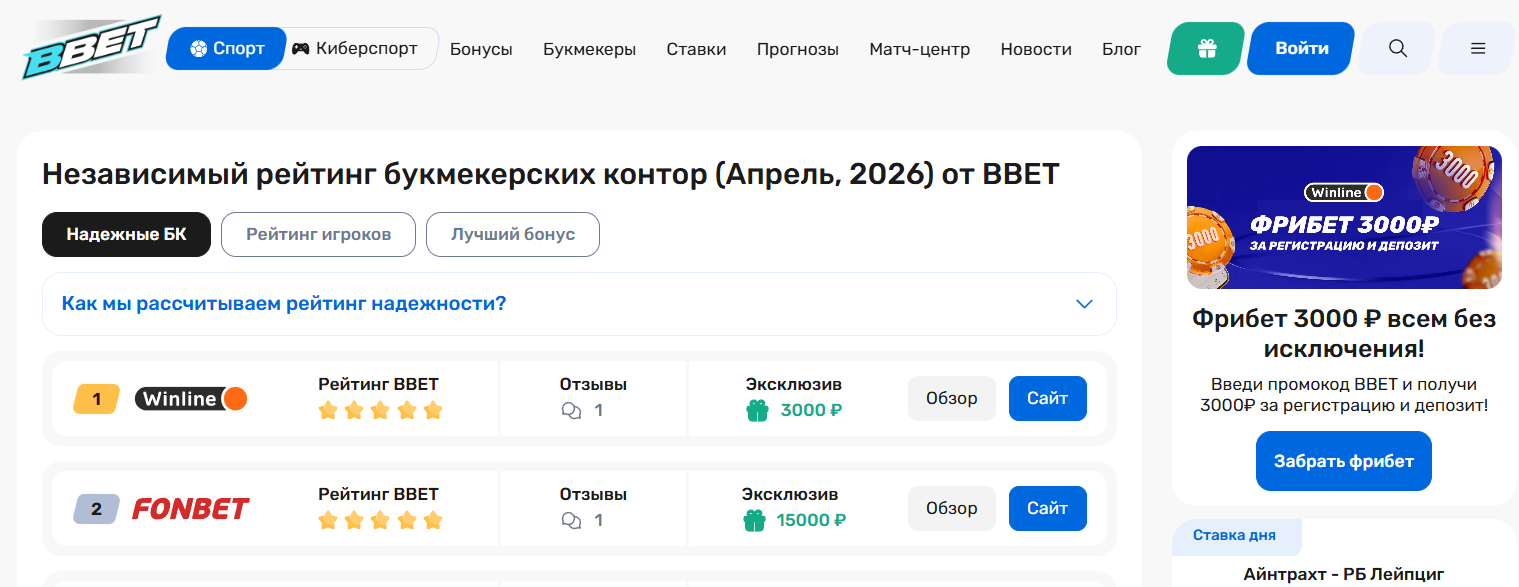
Task: Open the Бонусы menu item
Action: click(481, 49)
